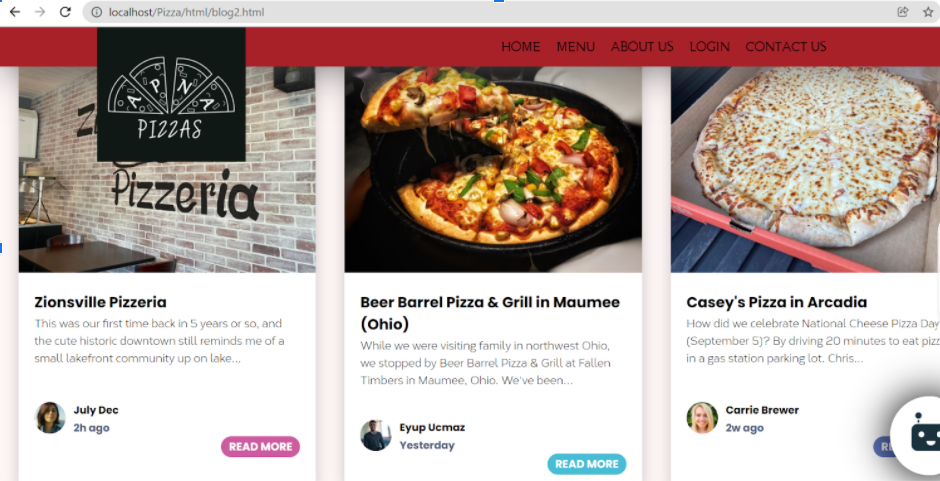Screen dimensions: 940x481
Task: Click the Apna Pizzas logo
Action: click(x=171, y=94)
